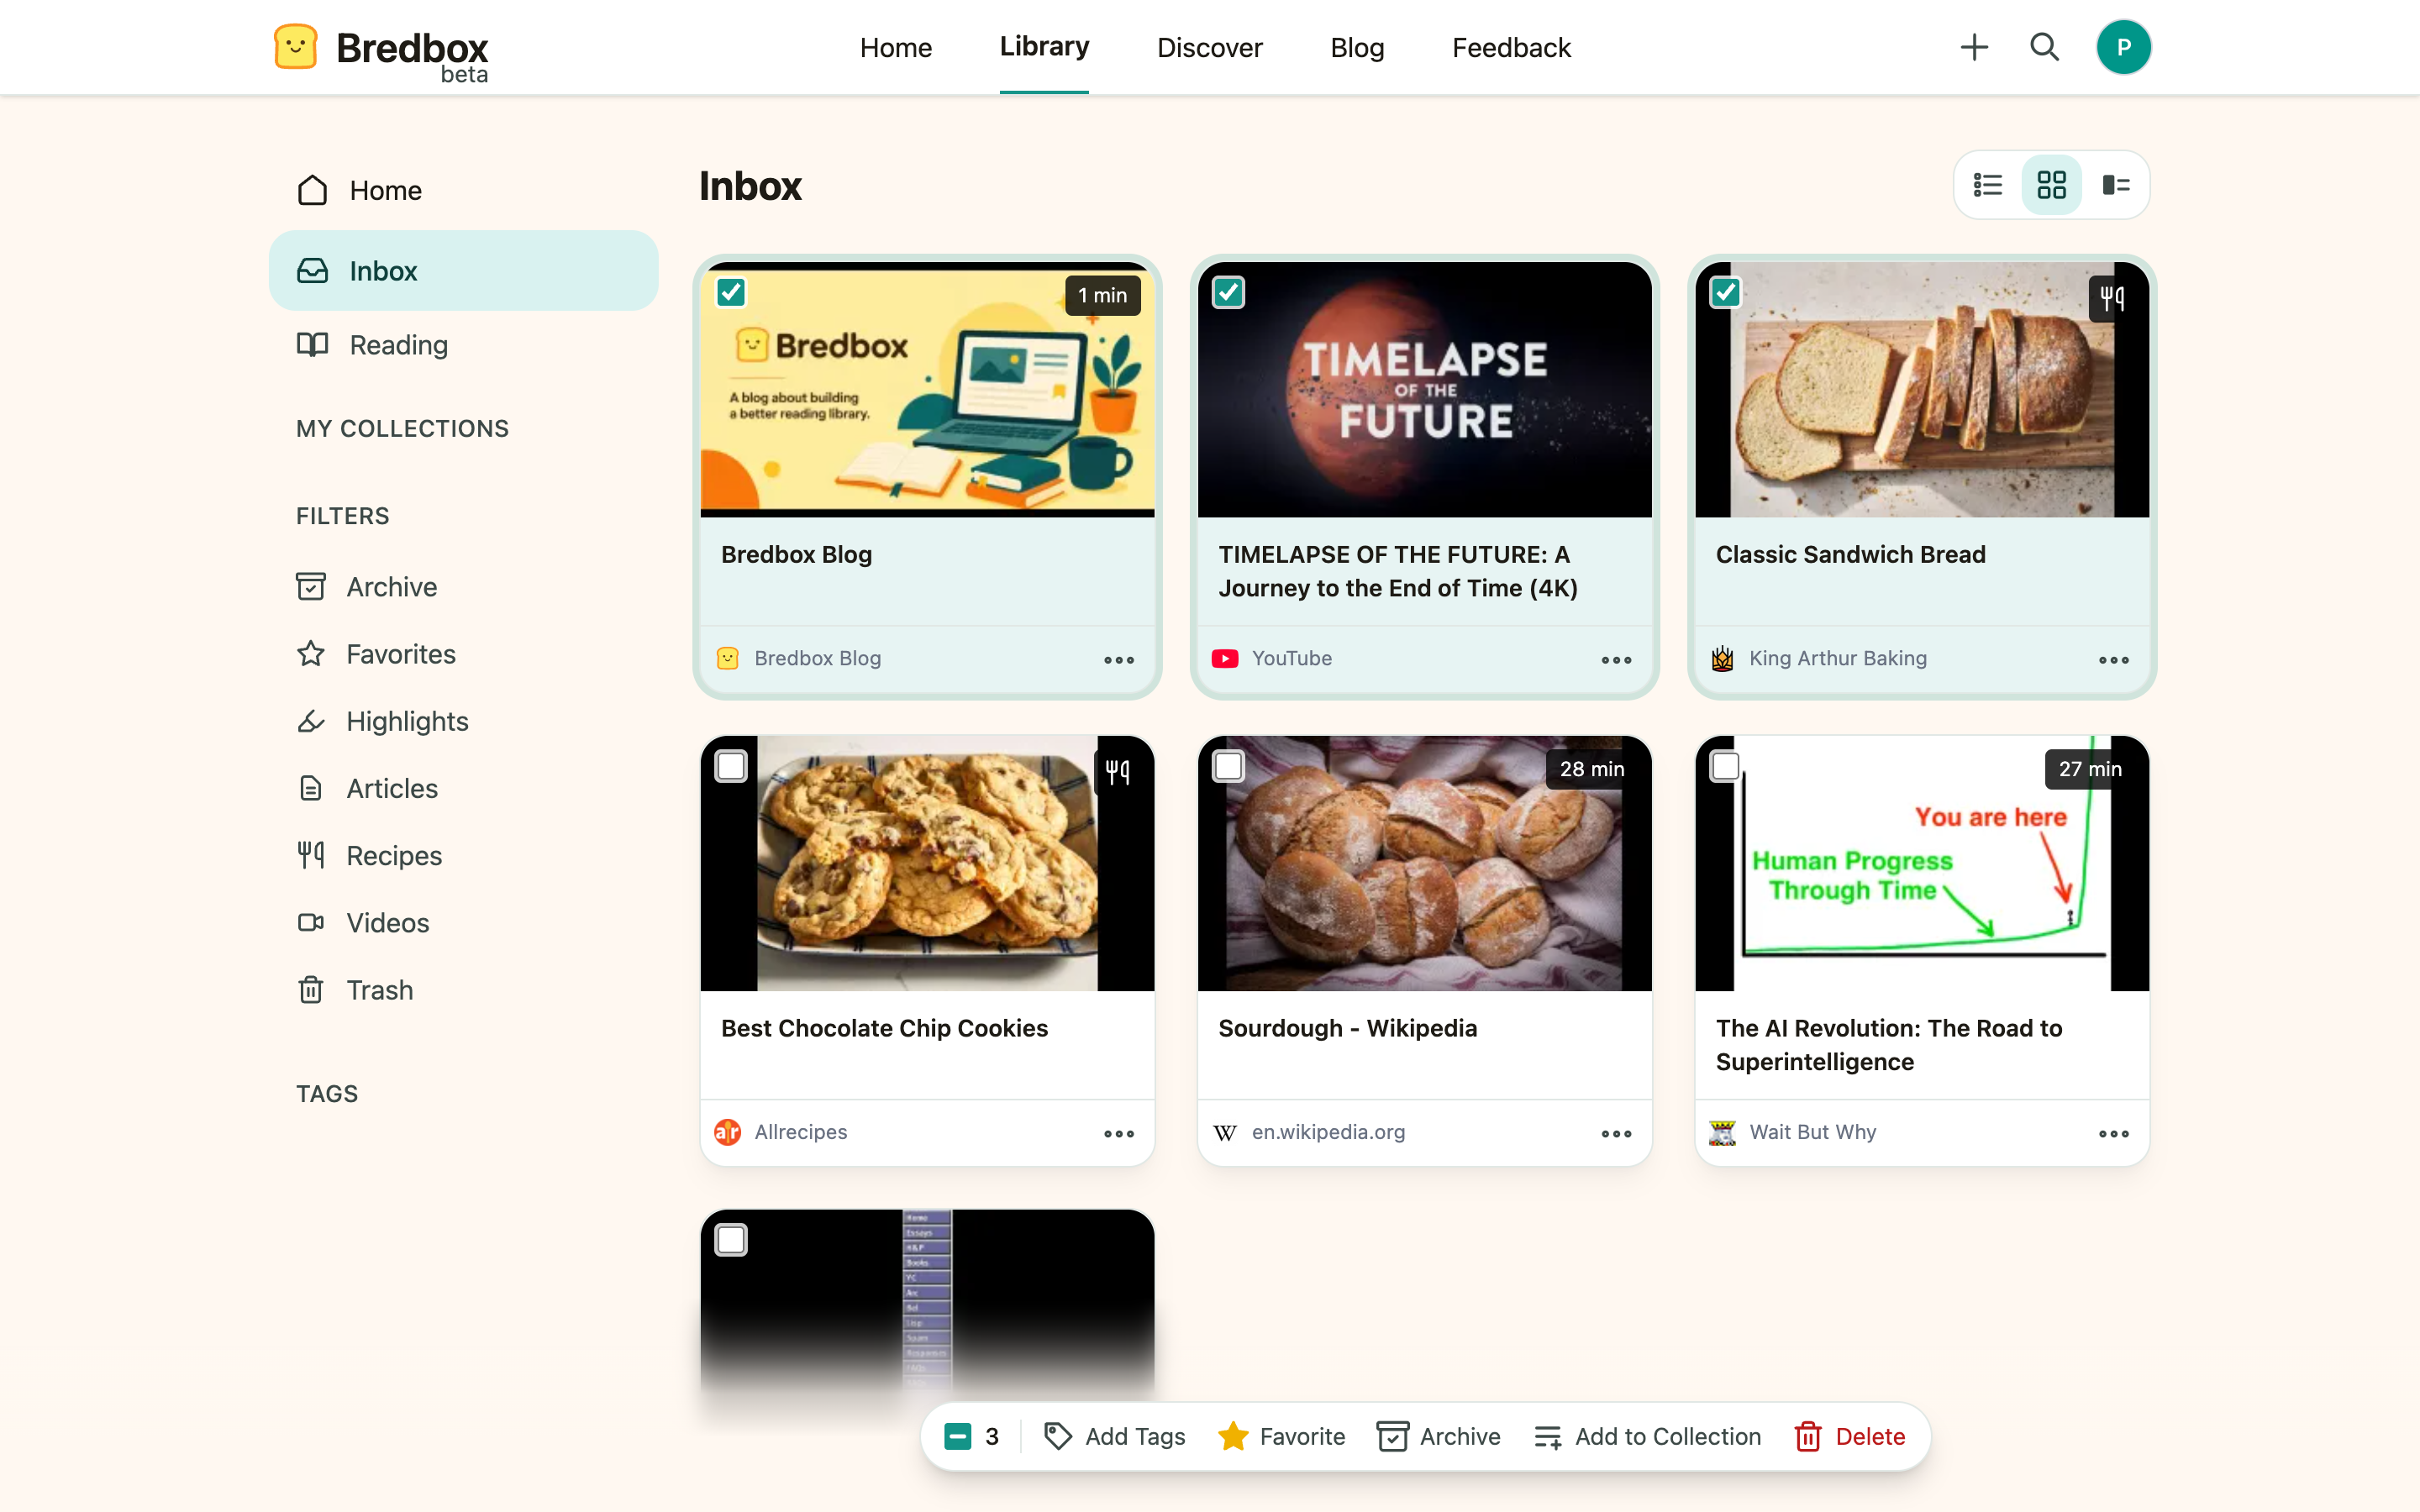Open The AI Revolution title link
This screenshot has width=2420, height=1512.
point(1888,1045)
